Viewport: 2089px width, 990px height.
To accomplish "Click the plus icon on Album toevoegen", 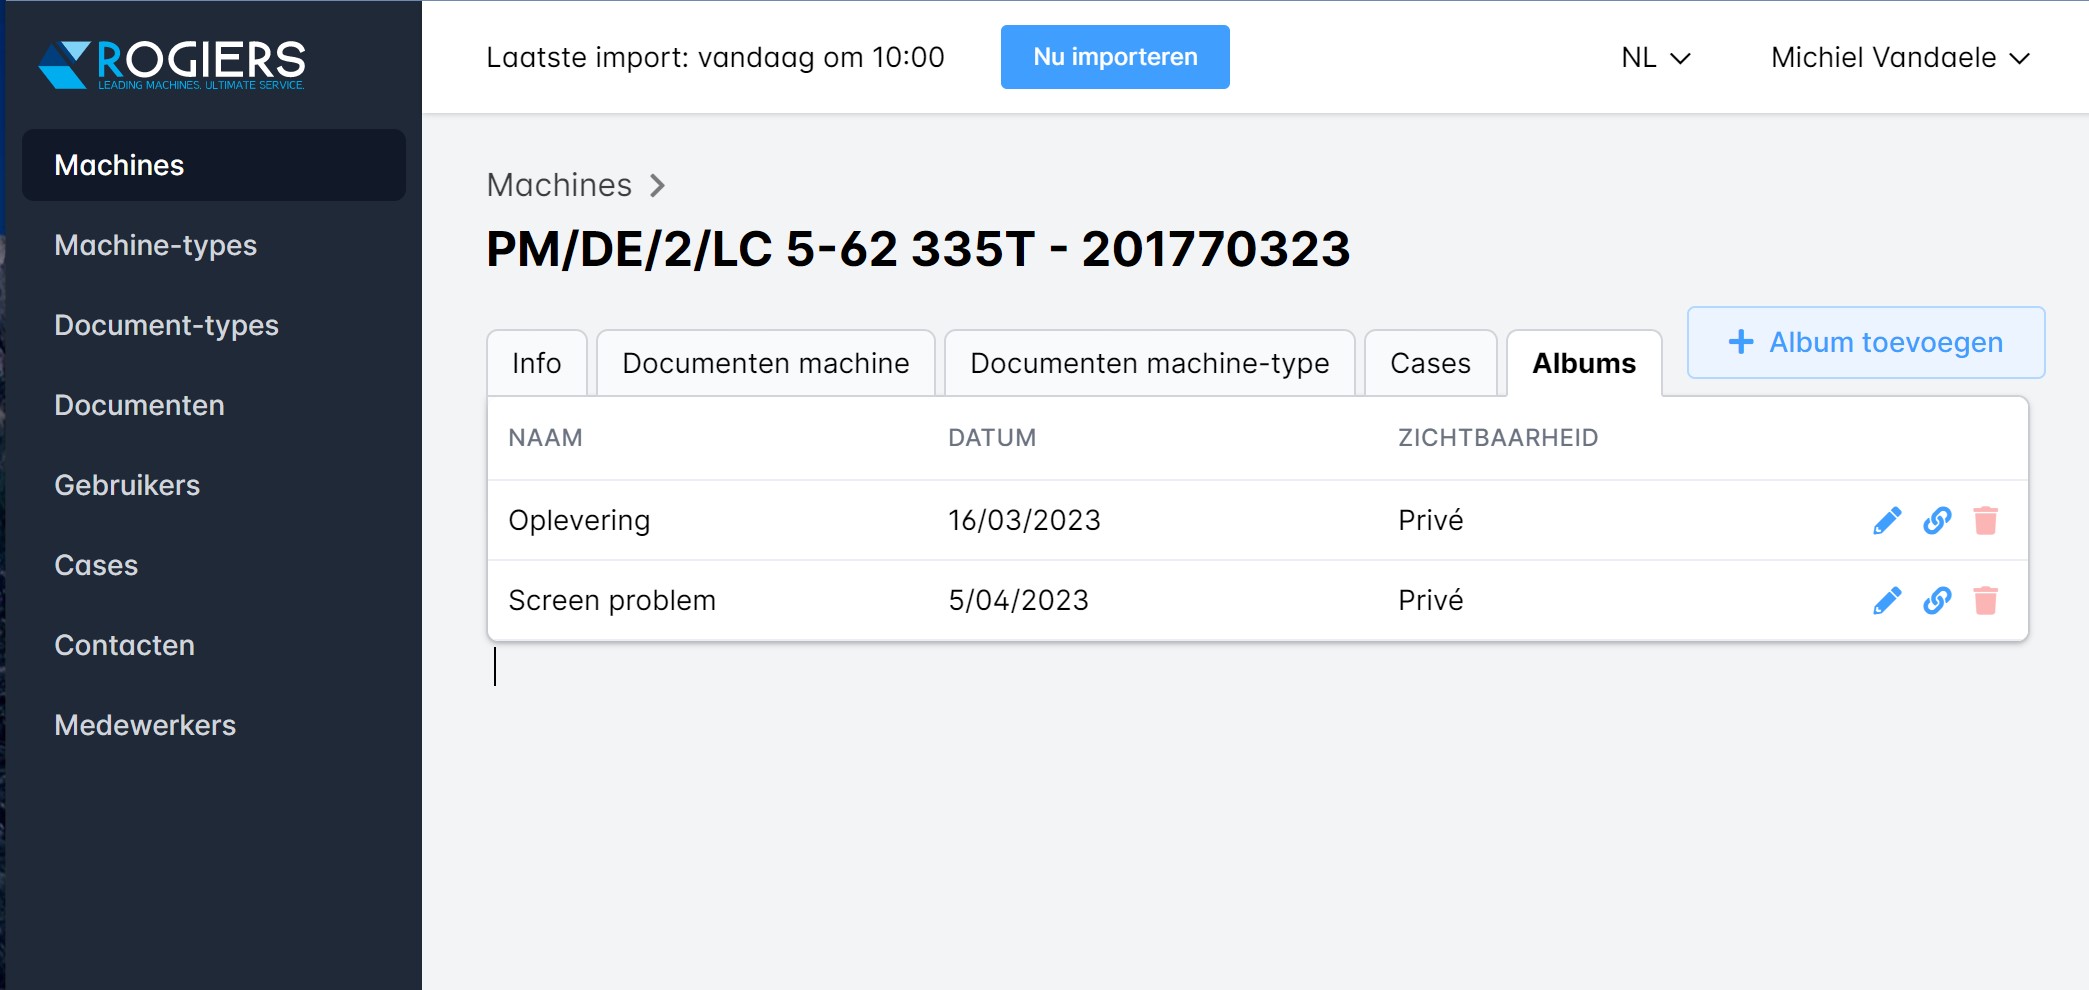I will click(x=1740, y=342).
